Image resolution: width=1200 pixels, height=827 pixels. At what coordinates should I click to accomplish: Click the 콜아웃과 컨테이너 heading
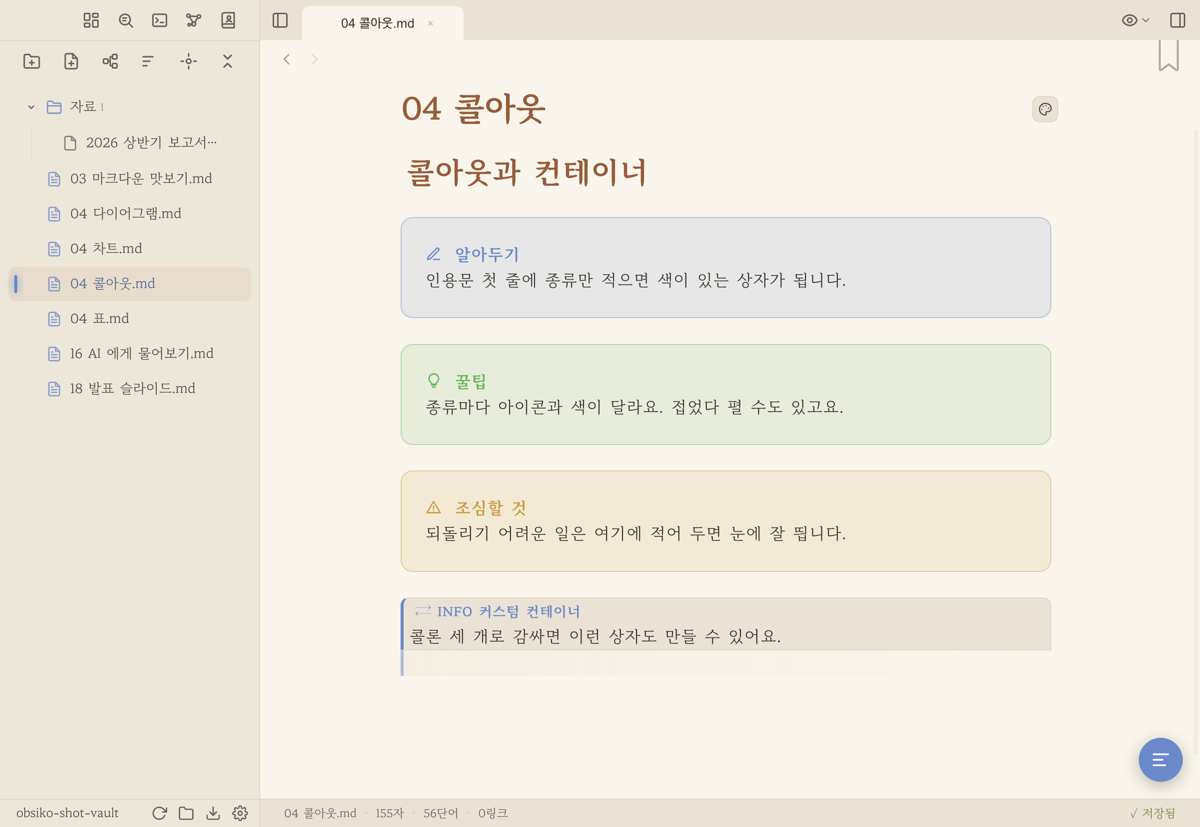point(527,172)
